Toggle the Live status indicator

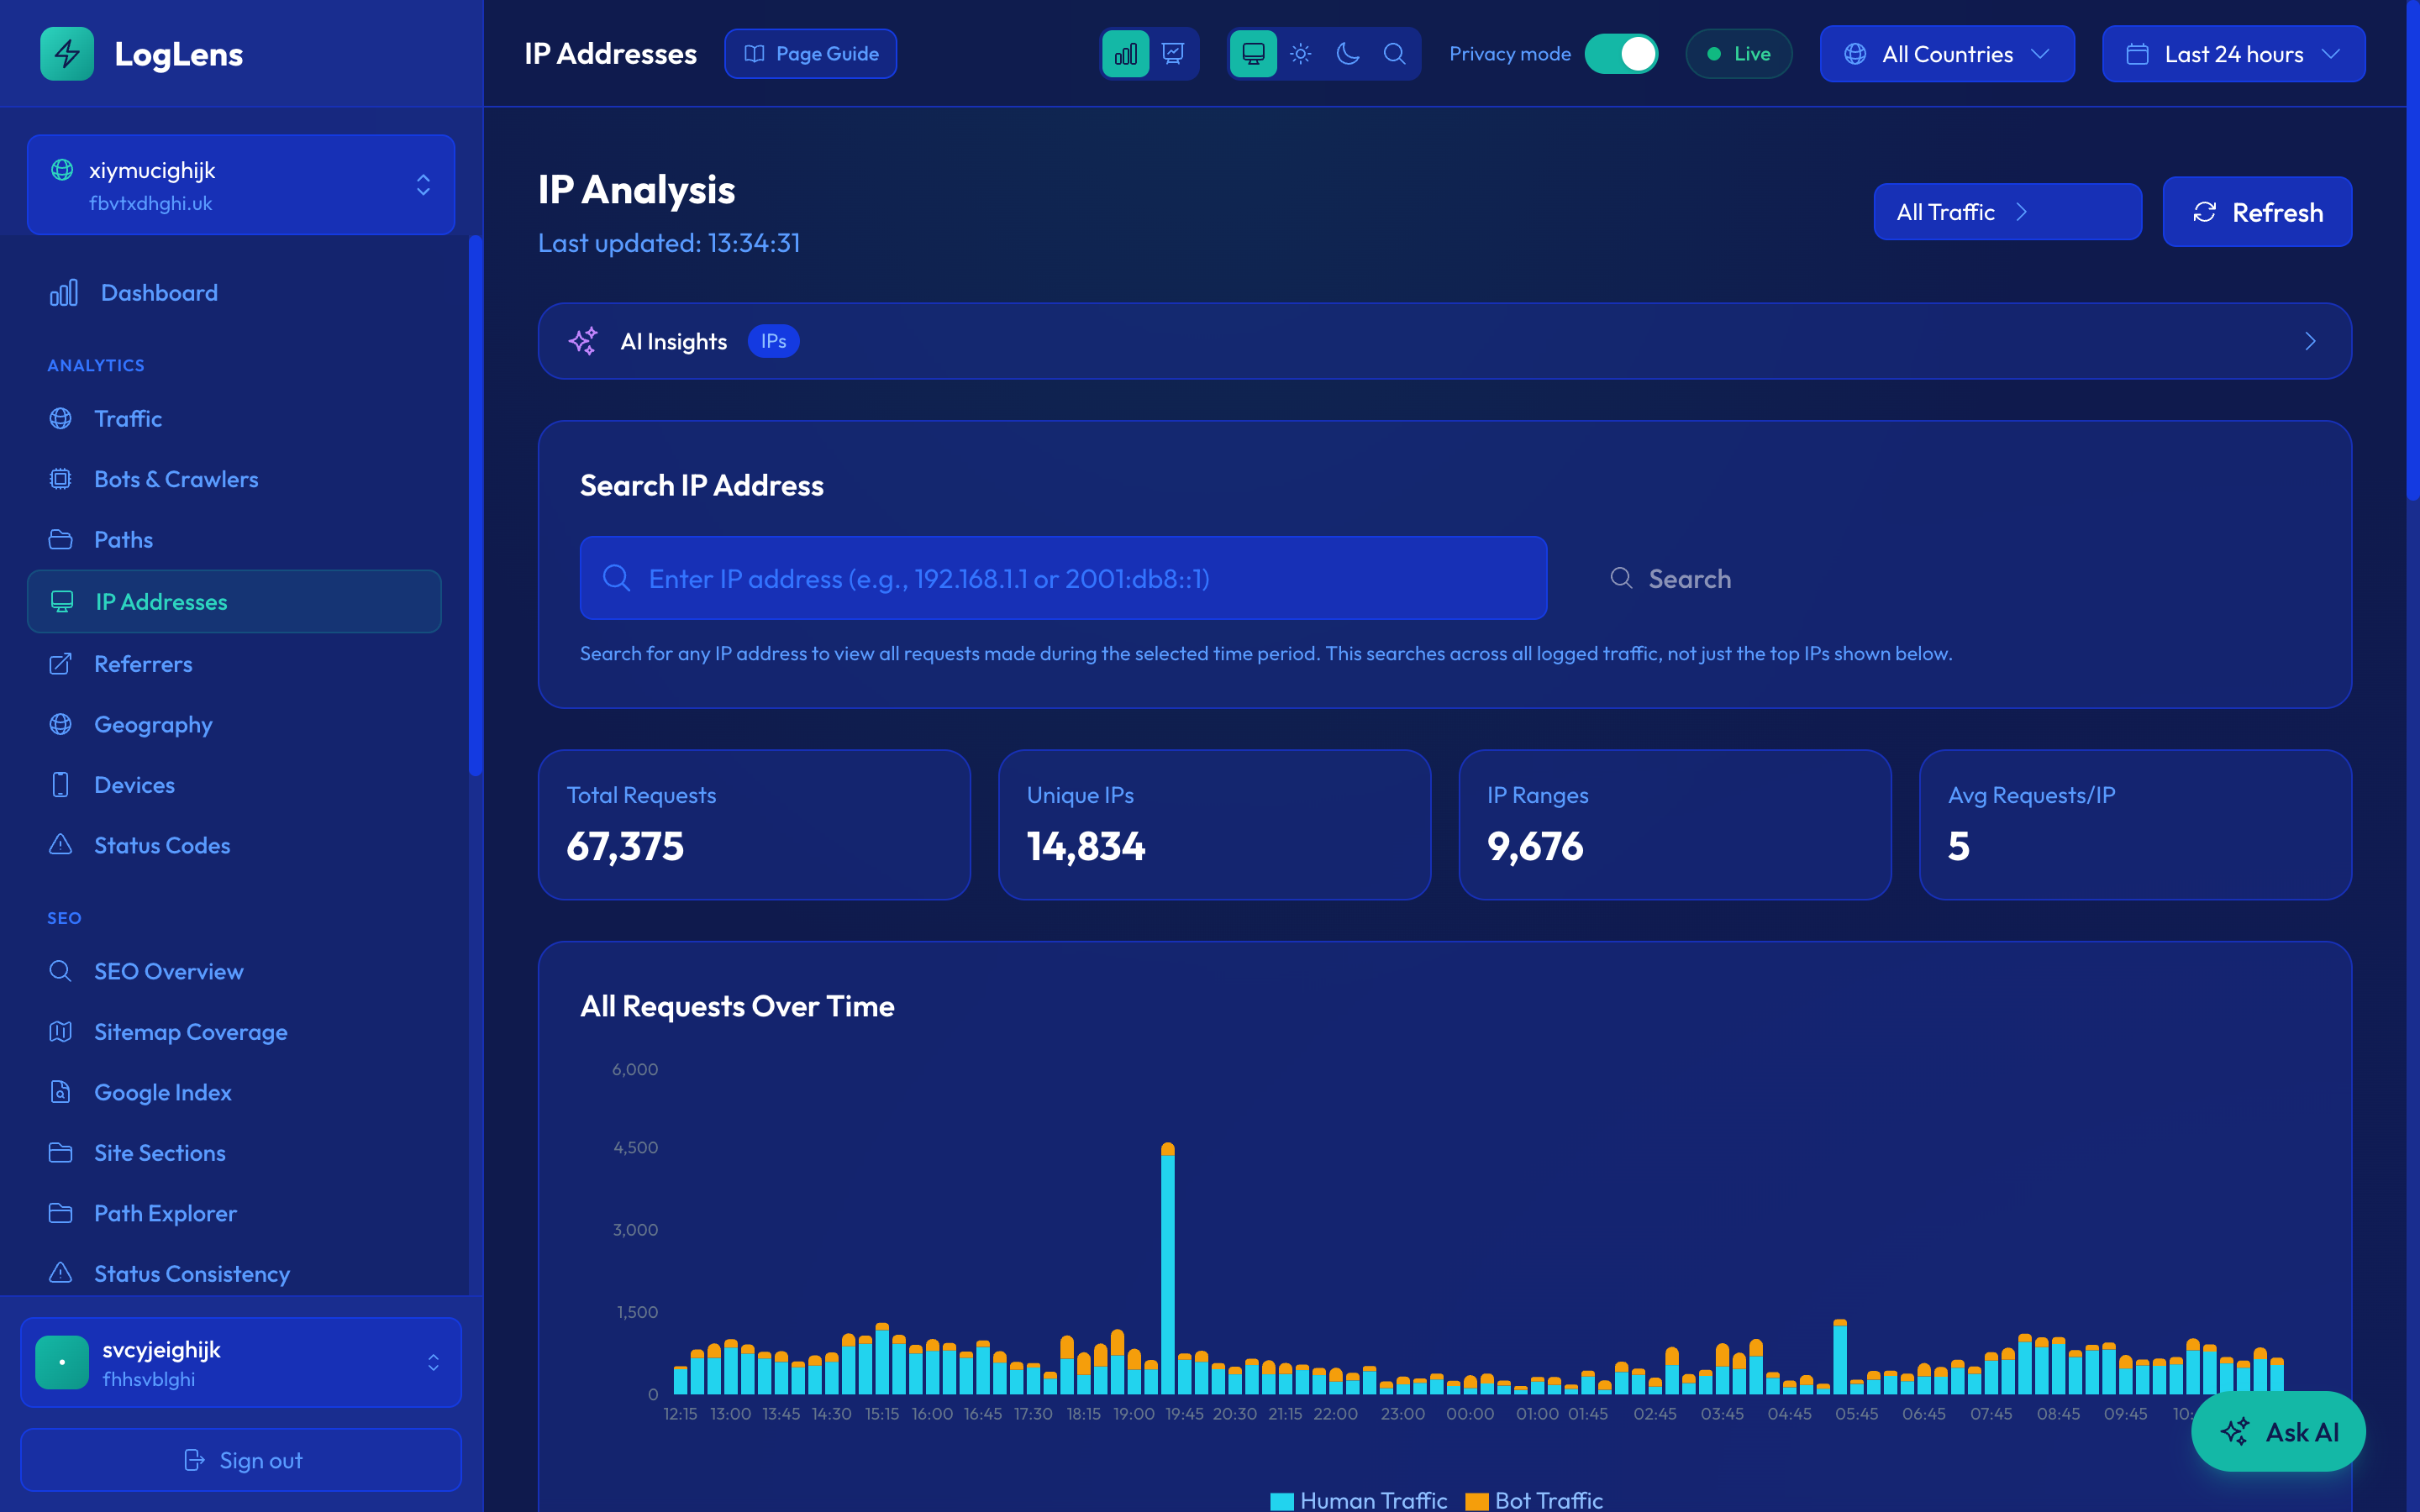pos(1739,54)
